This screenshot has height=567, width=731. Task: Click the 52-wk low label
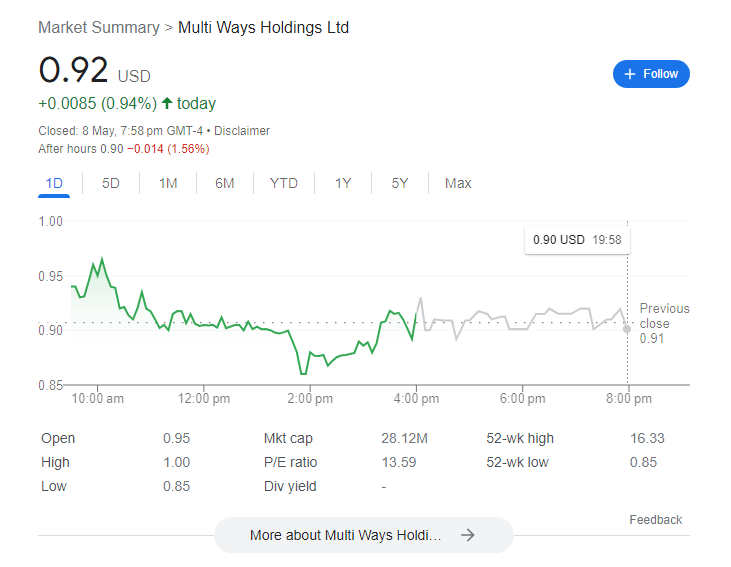517,462
